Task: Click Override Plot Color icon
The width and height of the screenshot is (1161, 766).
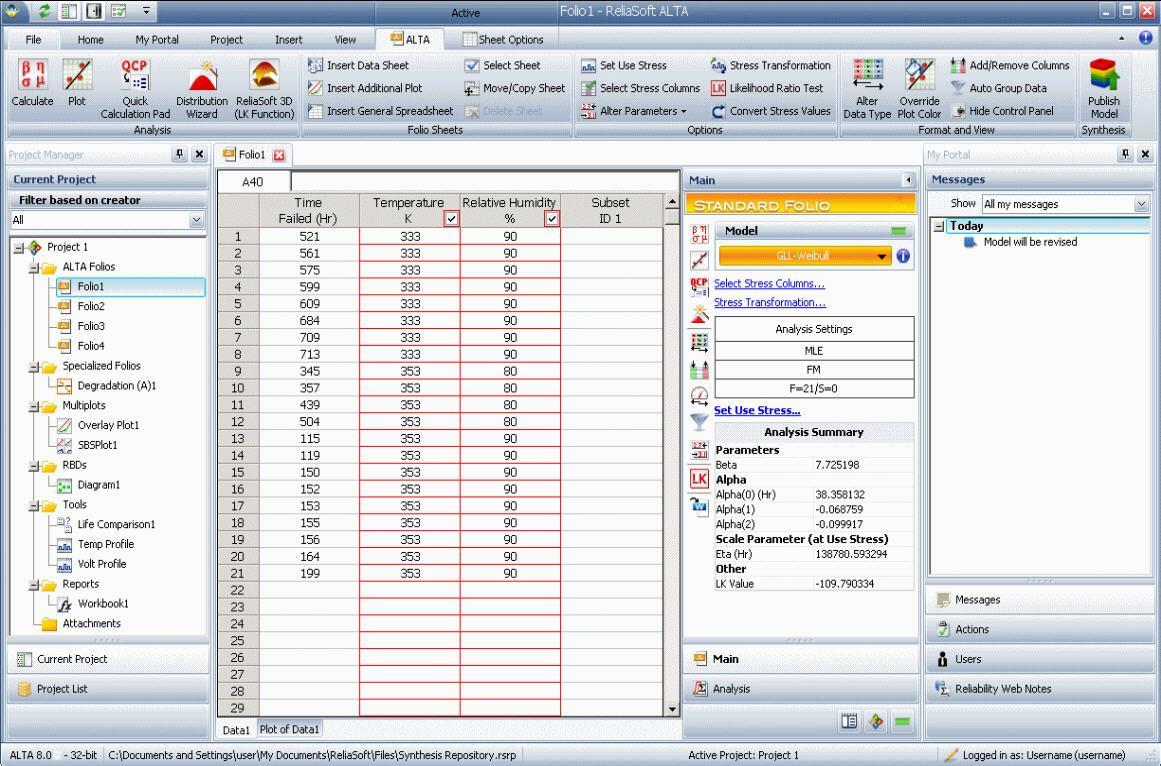Action: click(919, 88)
